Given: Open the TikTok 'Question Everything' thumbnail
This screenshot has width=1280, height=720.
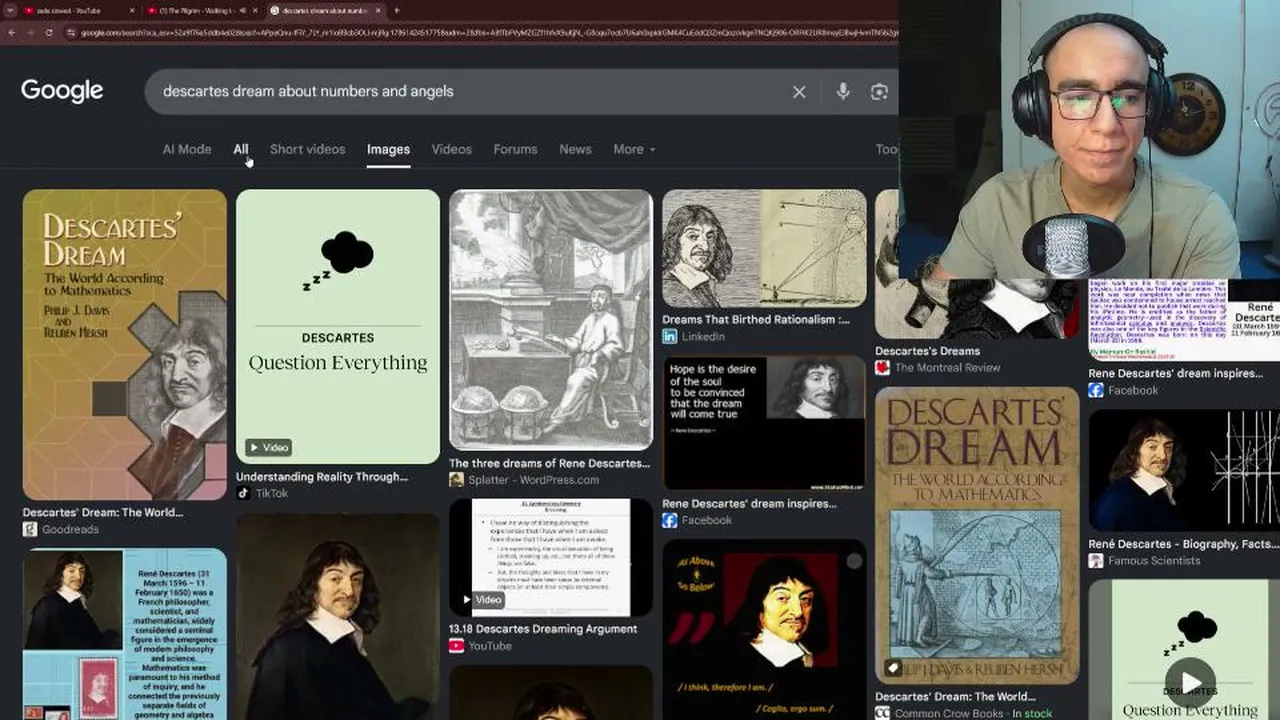Looking at the screenshot, I should point(338,326).
